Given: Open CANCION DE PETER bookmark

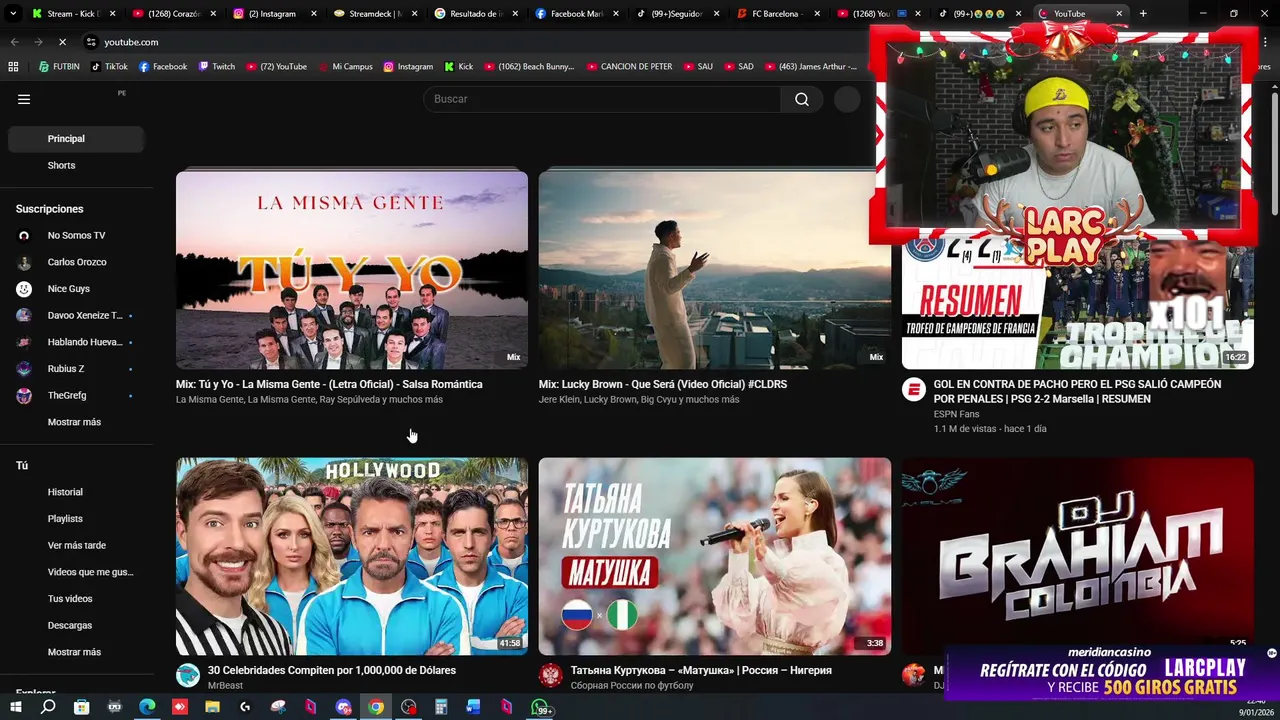Looking at the screenshot, I should (x=629, y=67).
